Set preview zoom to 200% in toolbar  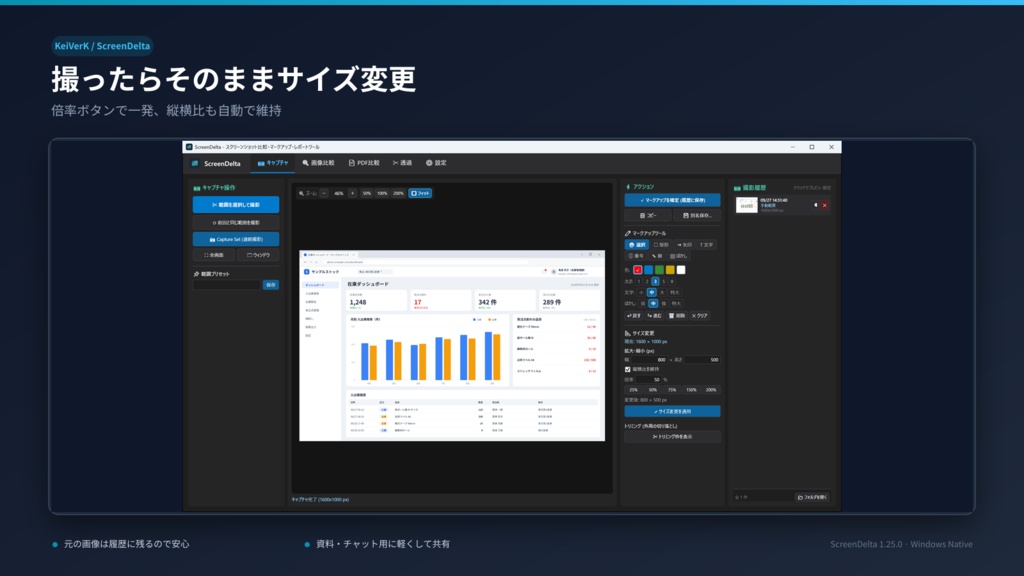coord(398,193)
